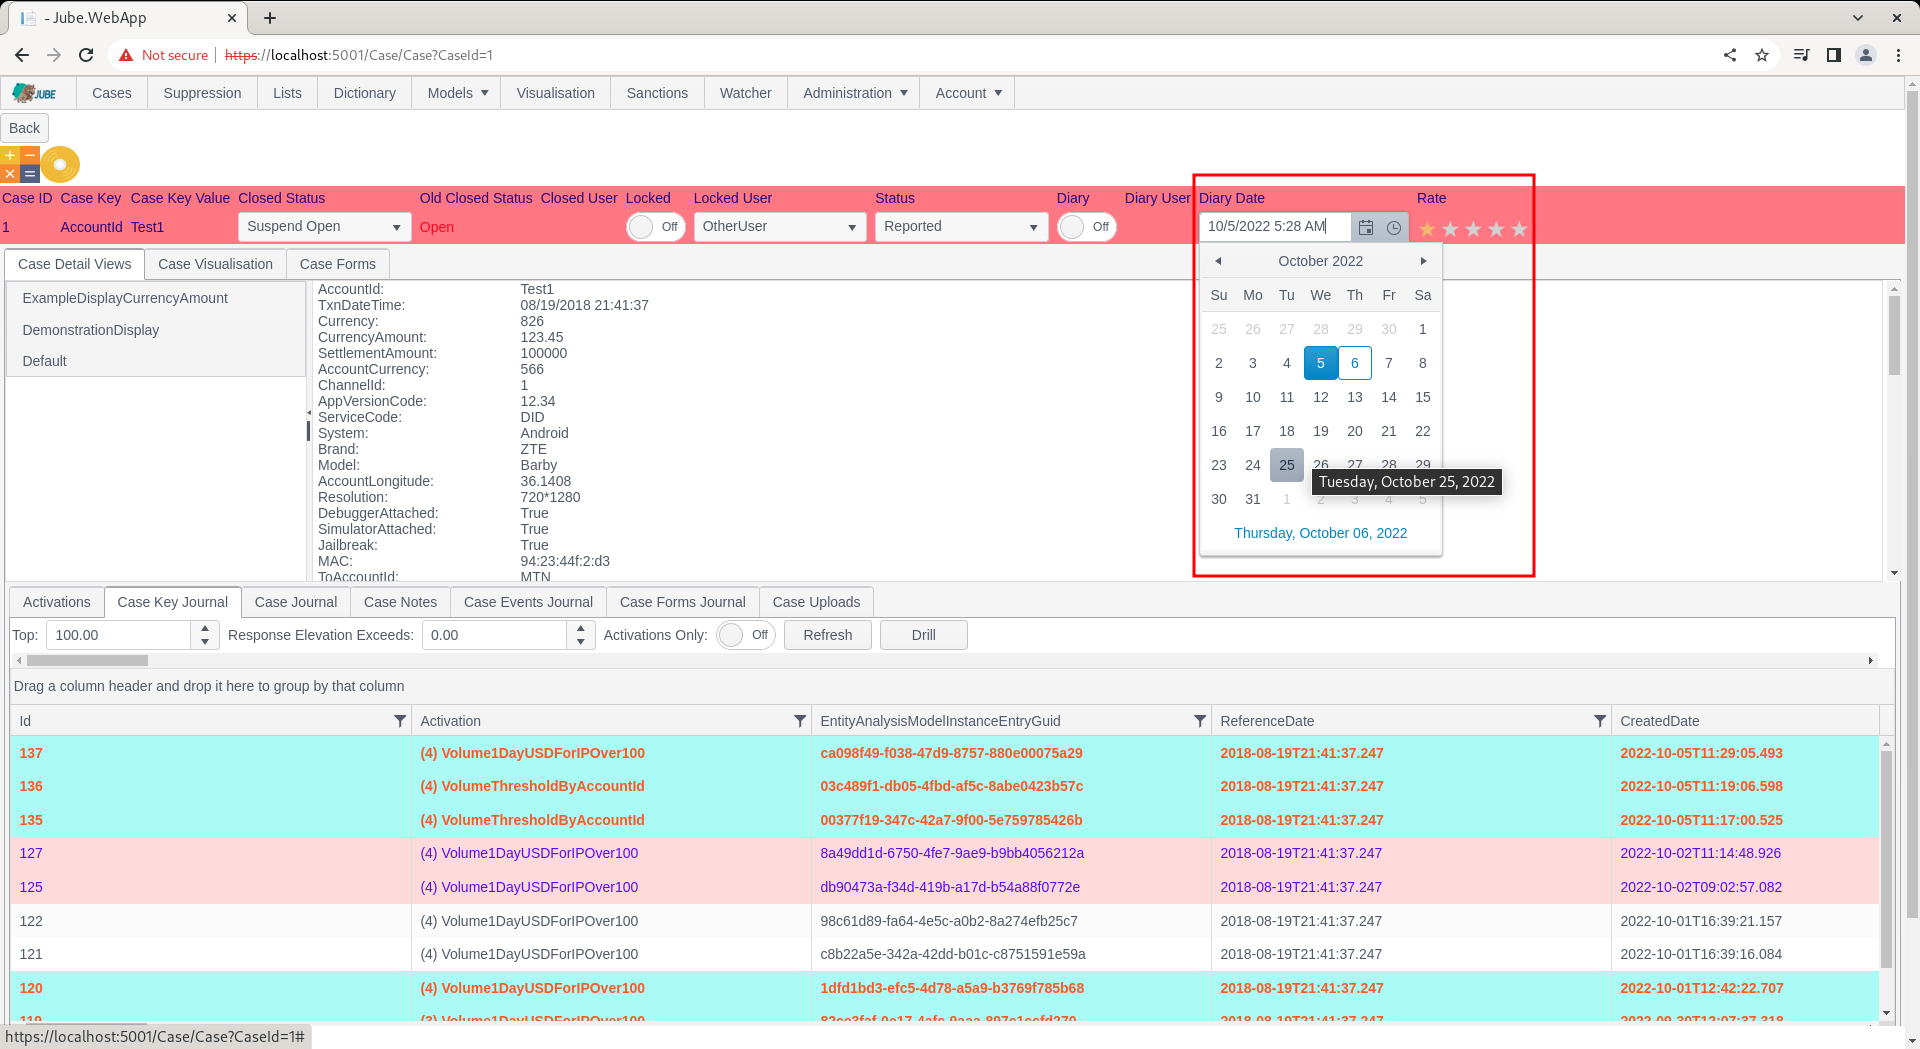The image size is (1920, 1049).
Task: Open the Id column filter
Action: (400, 721)
